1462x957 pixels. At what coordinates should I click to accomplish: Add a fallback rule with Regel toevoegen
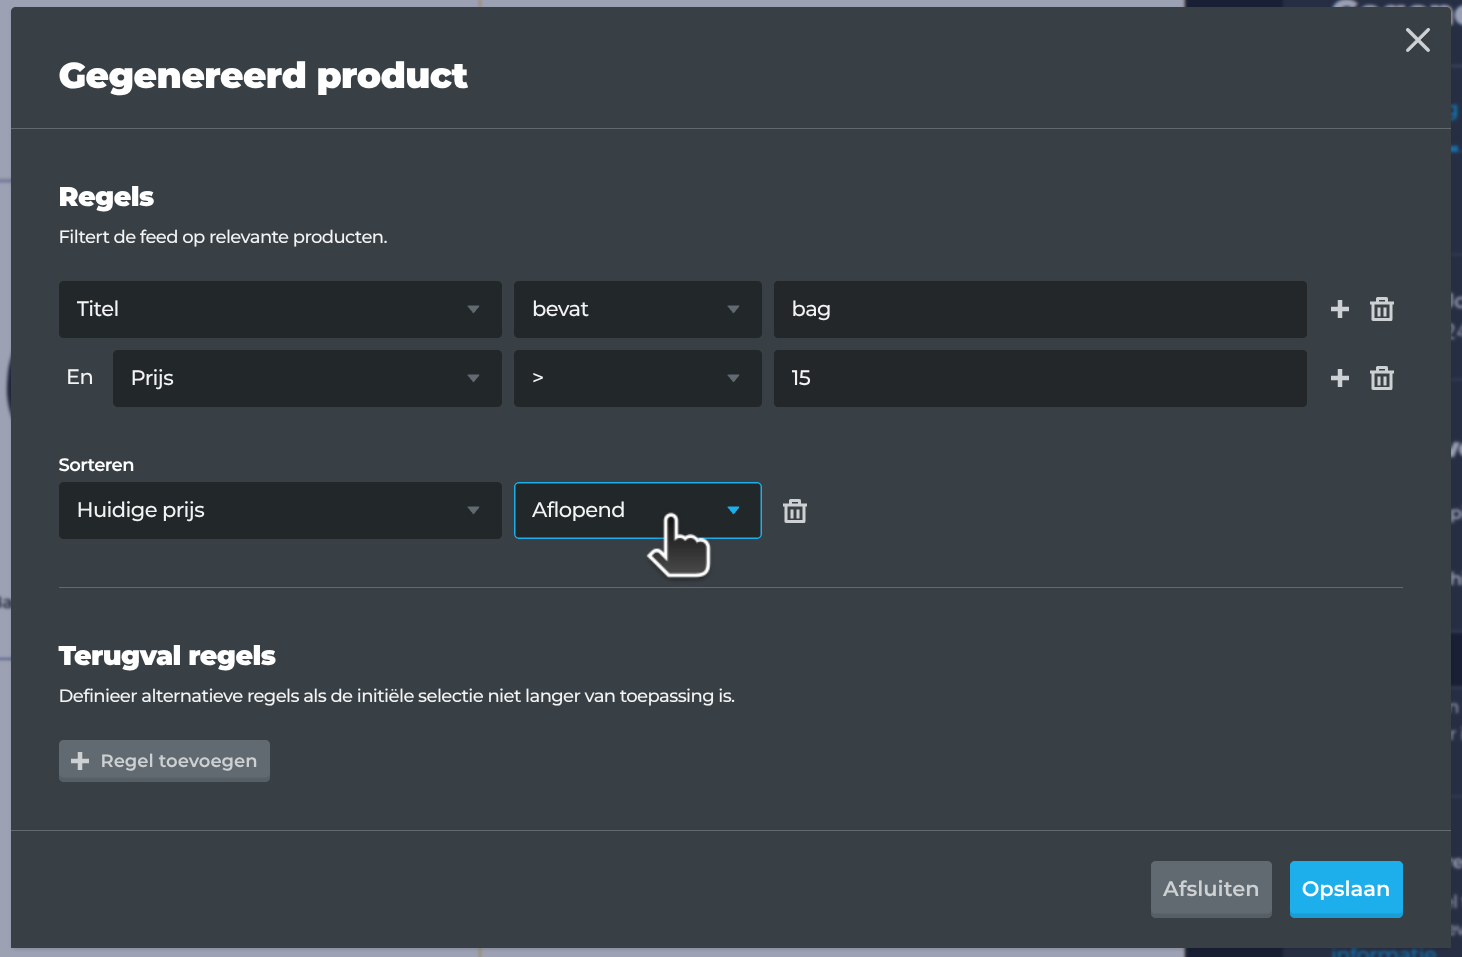[164, 761]
